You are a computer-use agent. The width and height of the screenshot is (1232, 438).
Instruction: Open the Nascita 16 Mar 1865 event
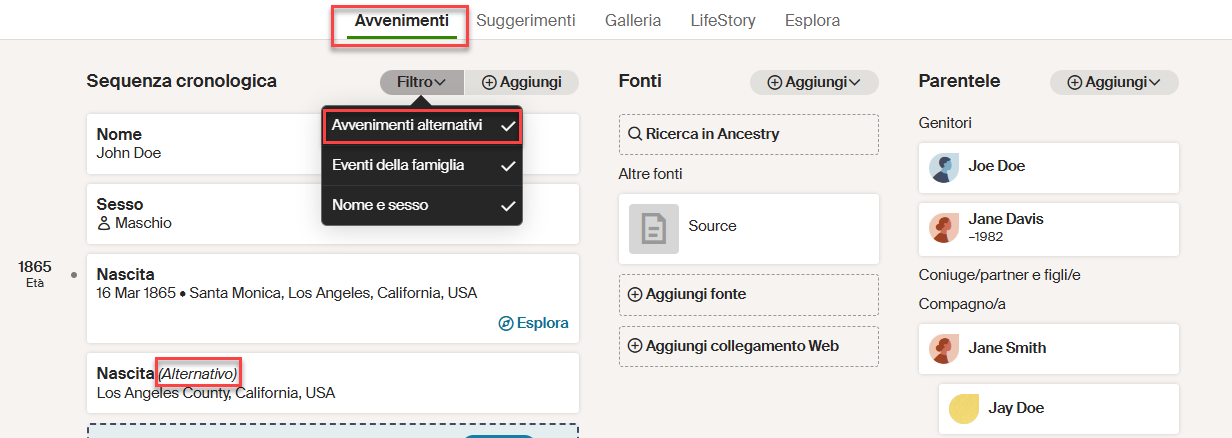click(333, 298)
